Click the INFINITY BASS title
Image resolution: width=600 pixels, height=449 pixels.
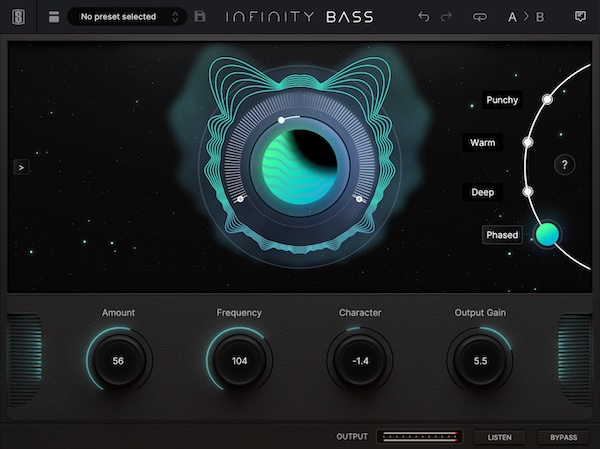299,17
